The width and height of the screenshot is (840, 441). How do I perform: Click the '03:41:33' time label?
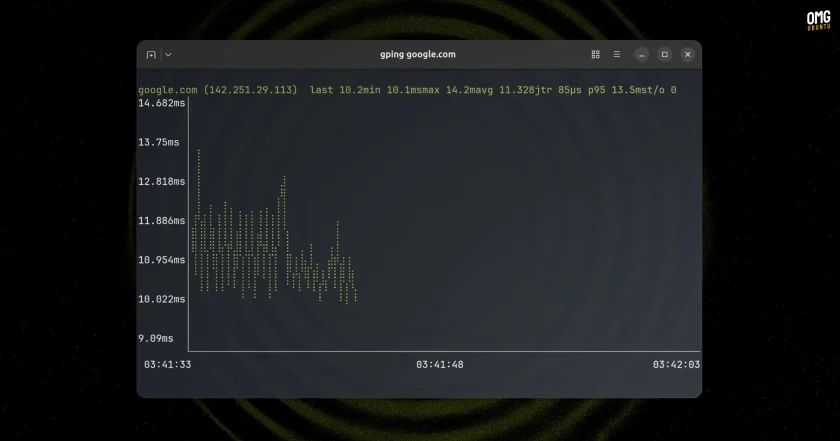coord(168,364)
